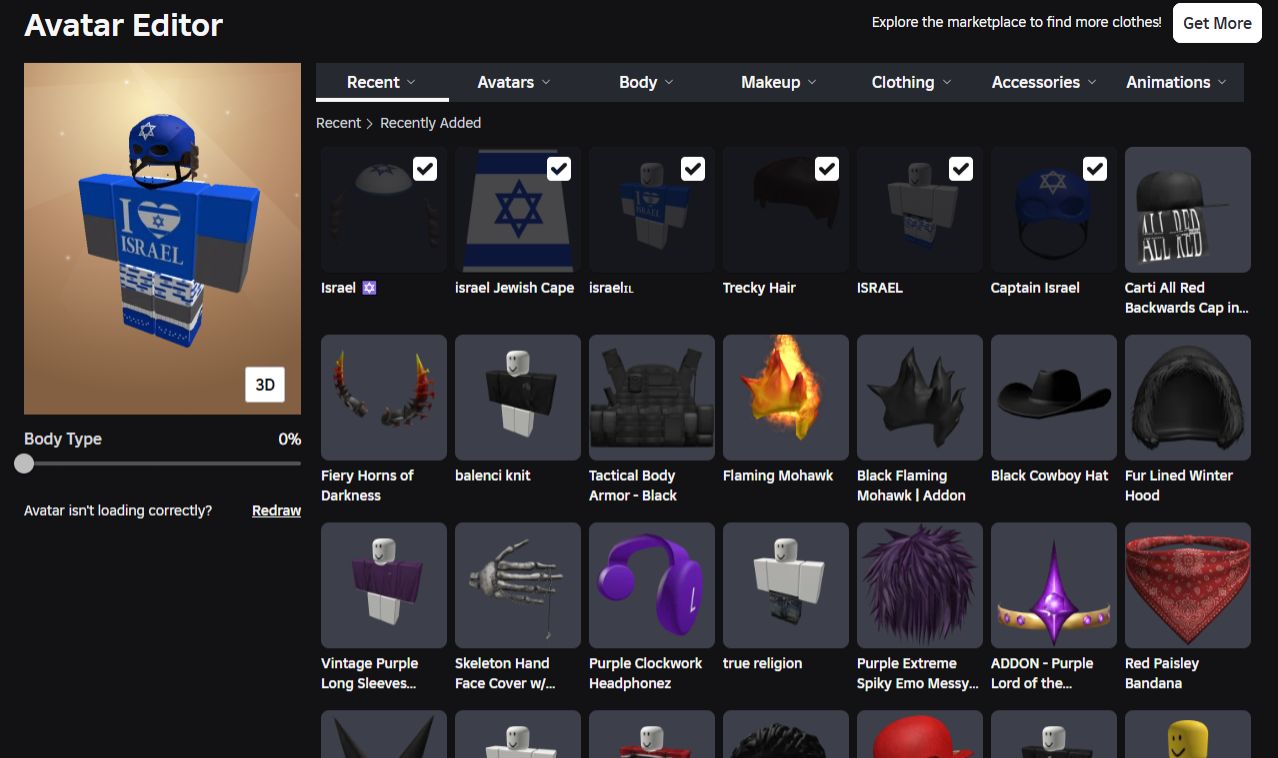1278x758 pixels.
Task: Click the ISRAEL pants item name
Action: pyautogui.click(x=880, y=288)
